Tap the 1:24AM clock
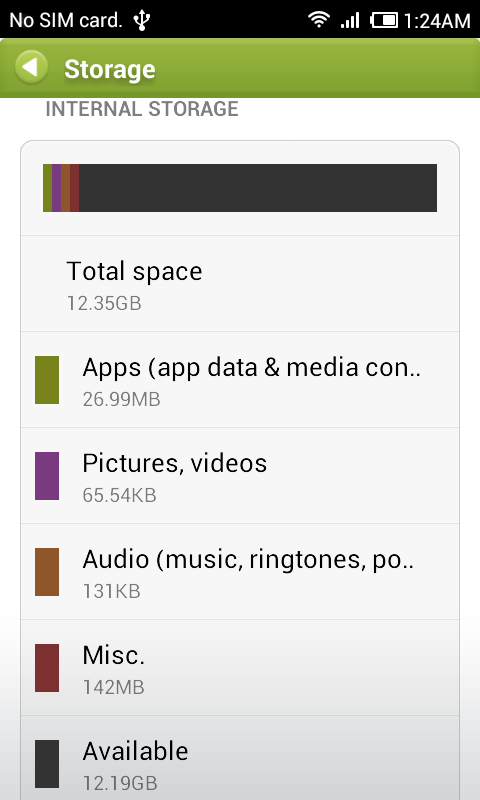 click(437, 20)
